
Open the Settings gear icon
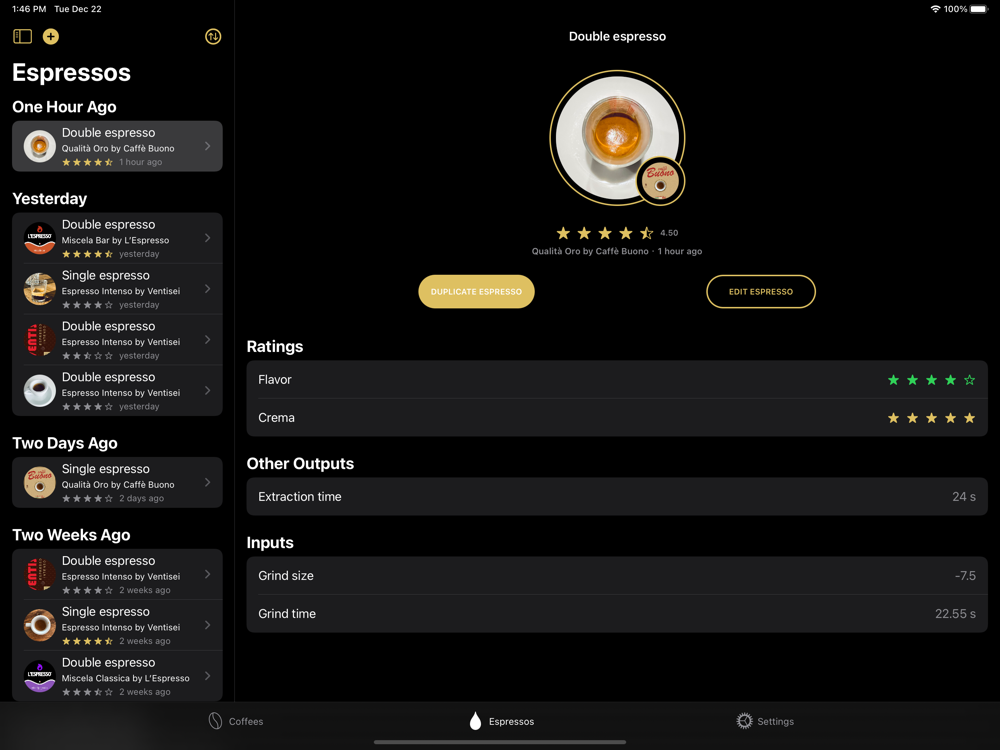pyautogui.click(x=744, y=721)
